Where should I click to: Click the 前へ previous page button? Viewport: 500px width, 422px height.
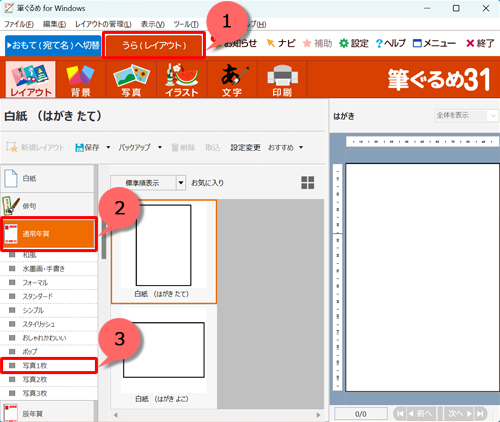[x=421, y=414]
